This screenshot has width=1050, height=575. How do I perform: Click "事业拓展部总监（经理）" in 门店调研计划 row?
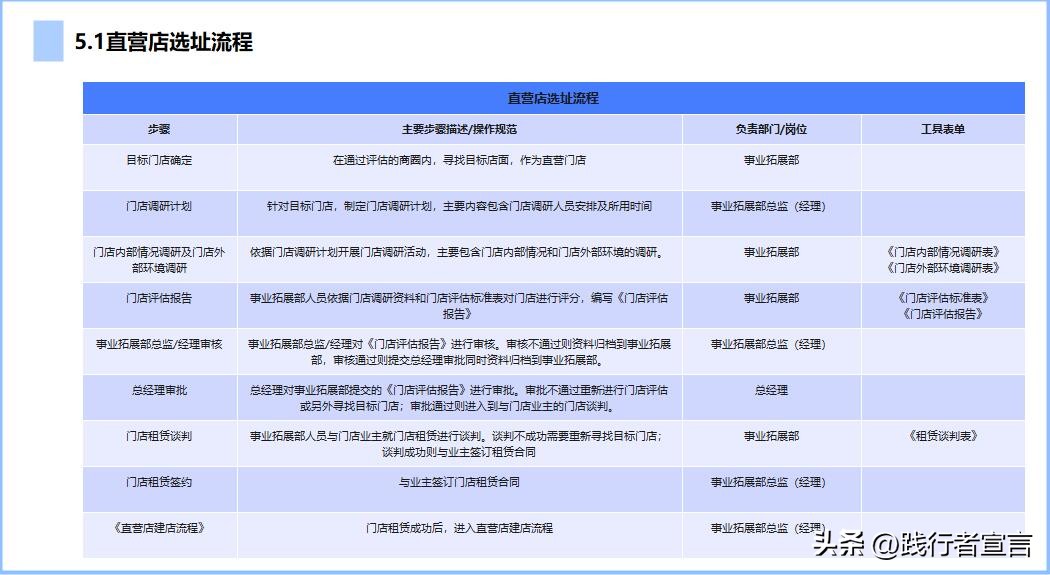(x=768, y=206)
